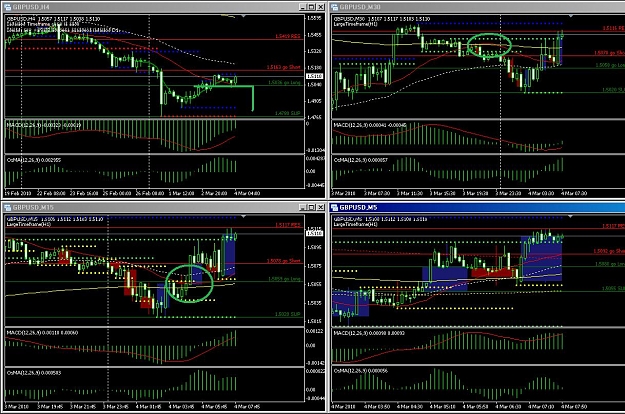This screenshot has width=625, height=414.
Task: Select the OsMA(12,26,3) label in M5 chart
Action: click(x=361, y=371)
